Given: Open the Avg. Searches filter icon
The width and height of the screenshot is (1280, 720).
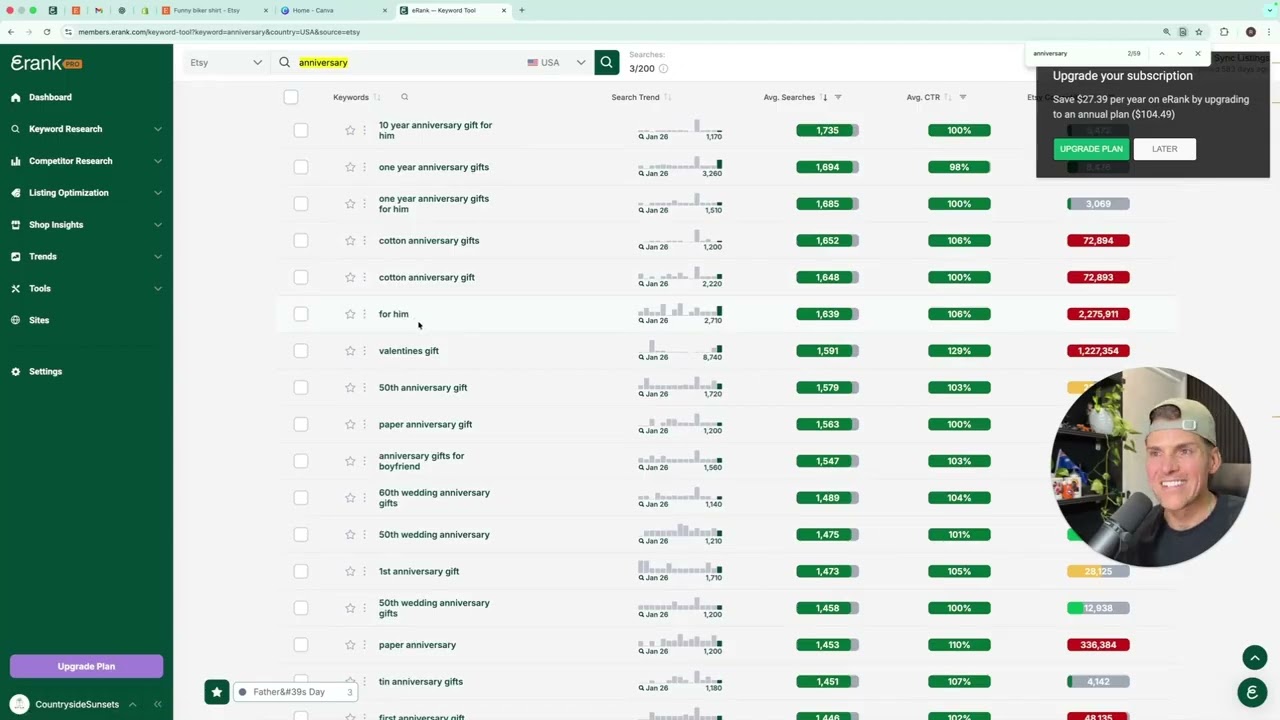Looking at the screenshot, I should [838, 97].
